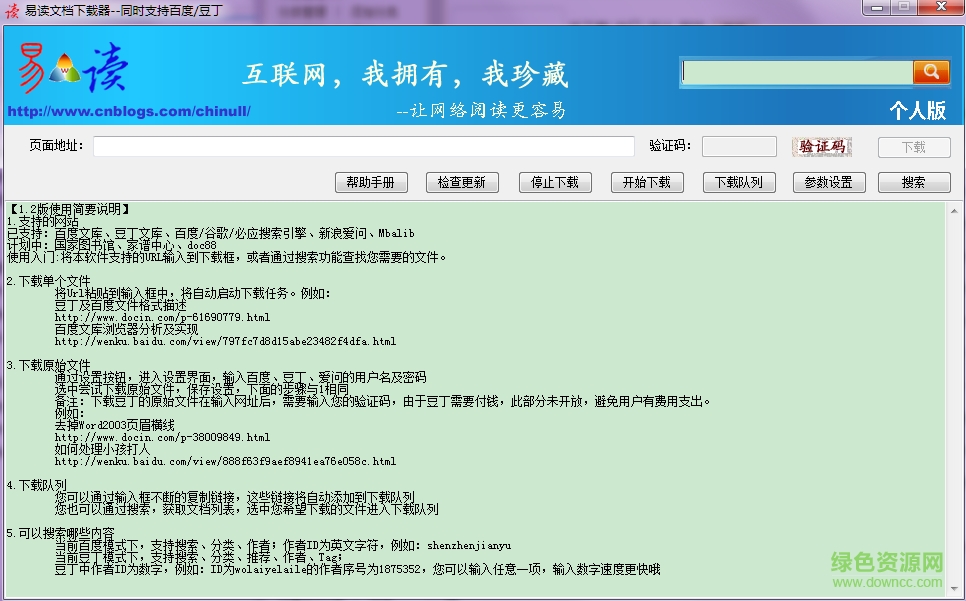Open the 帮助手册 help manual
The height and width of the screenshot is (601, 966).
point(370,182)
